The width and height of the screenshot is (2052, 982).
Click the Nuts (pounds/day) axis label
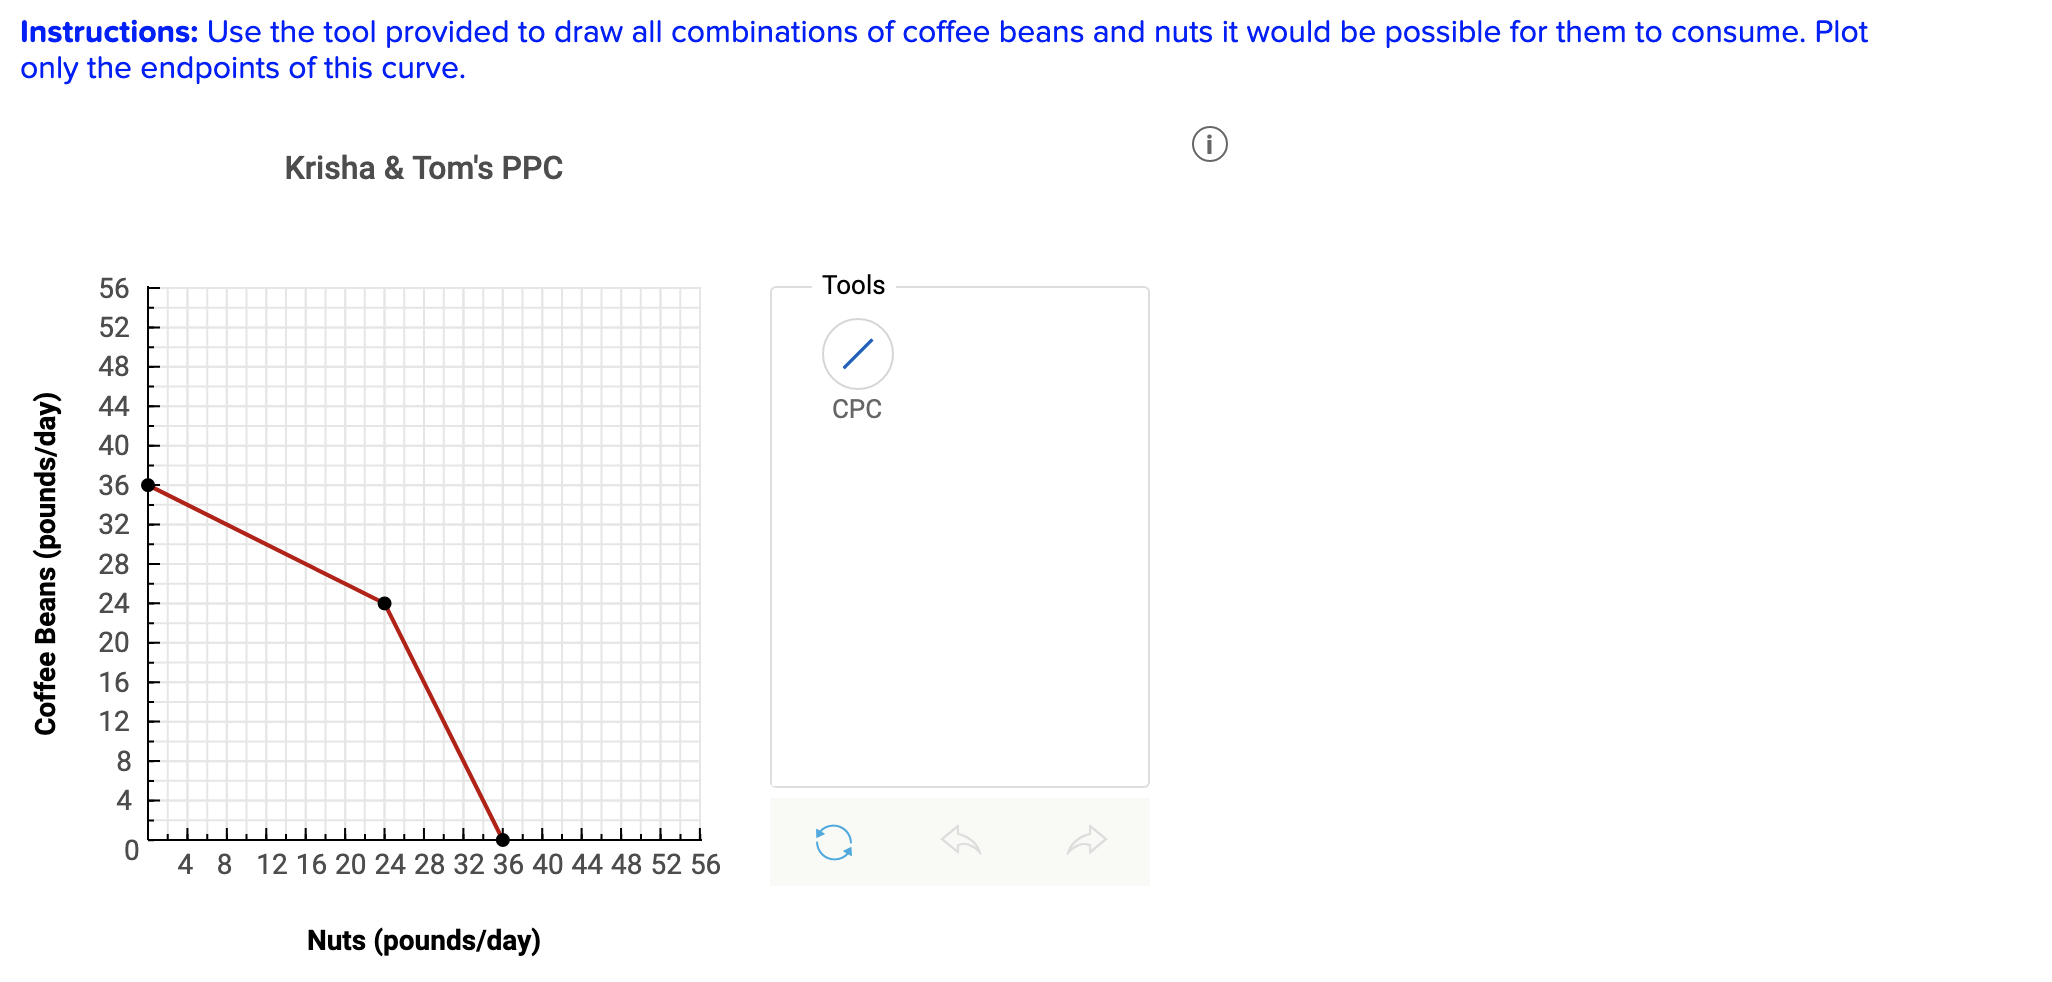(424, 939)
